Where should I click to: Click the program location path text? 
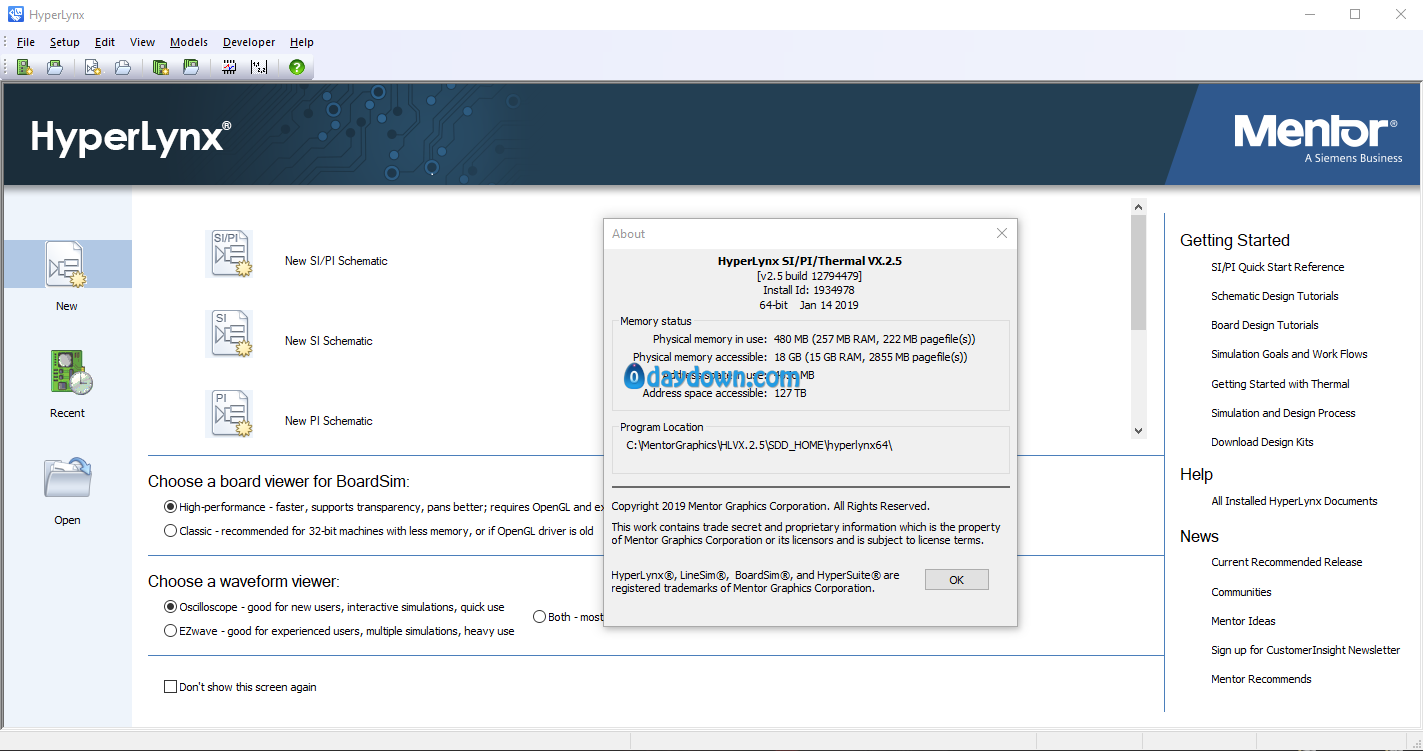[x=759, y=445]
